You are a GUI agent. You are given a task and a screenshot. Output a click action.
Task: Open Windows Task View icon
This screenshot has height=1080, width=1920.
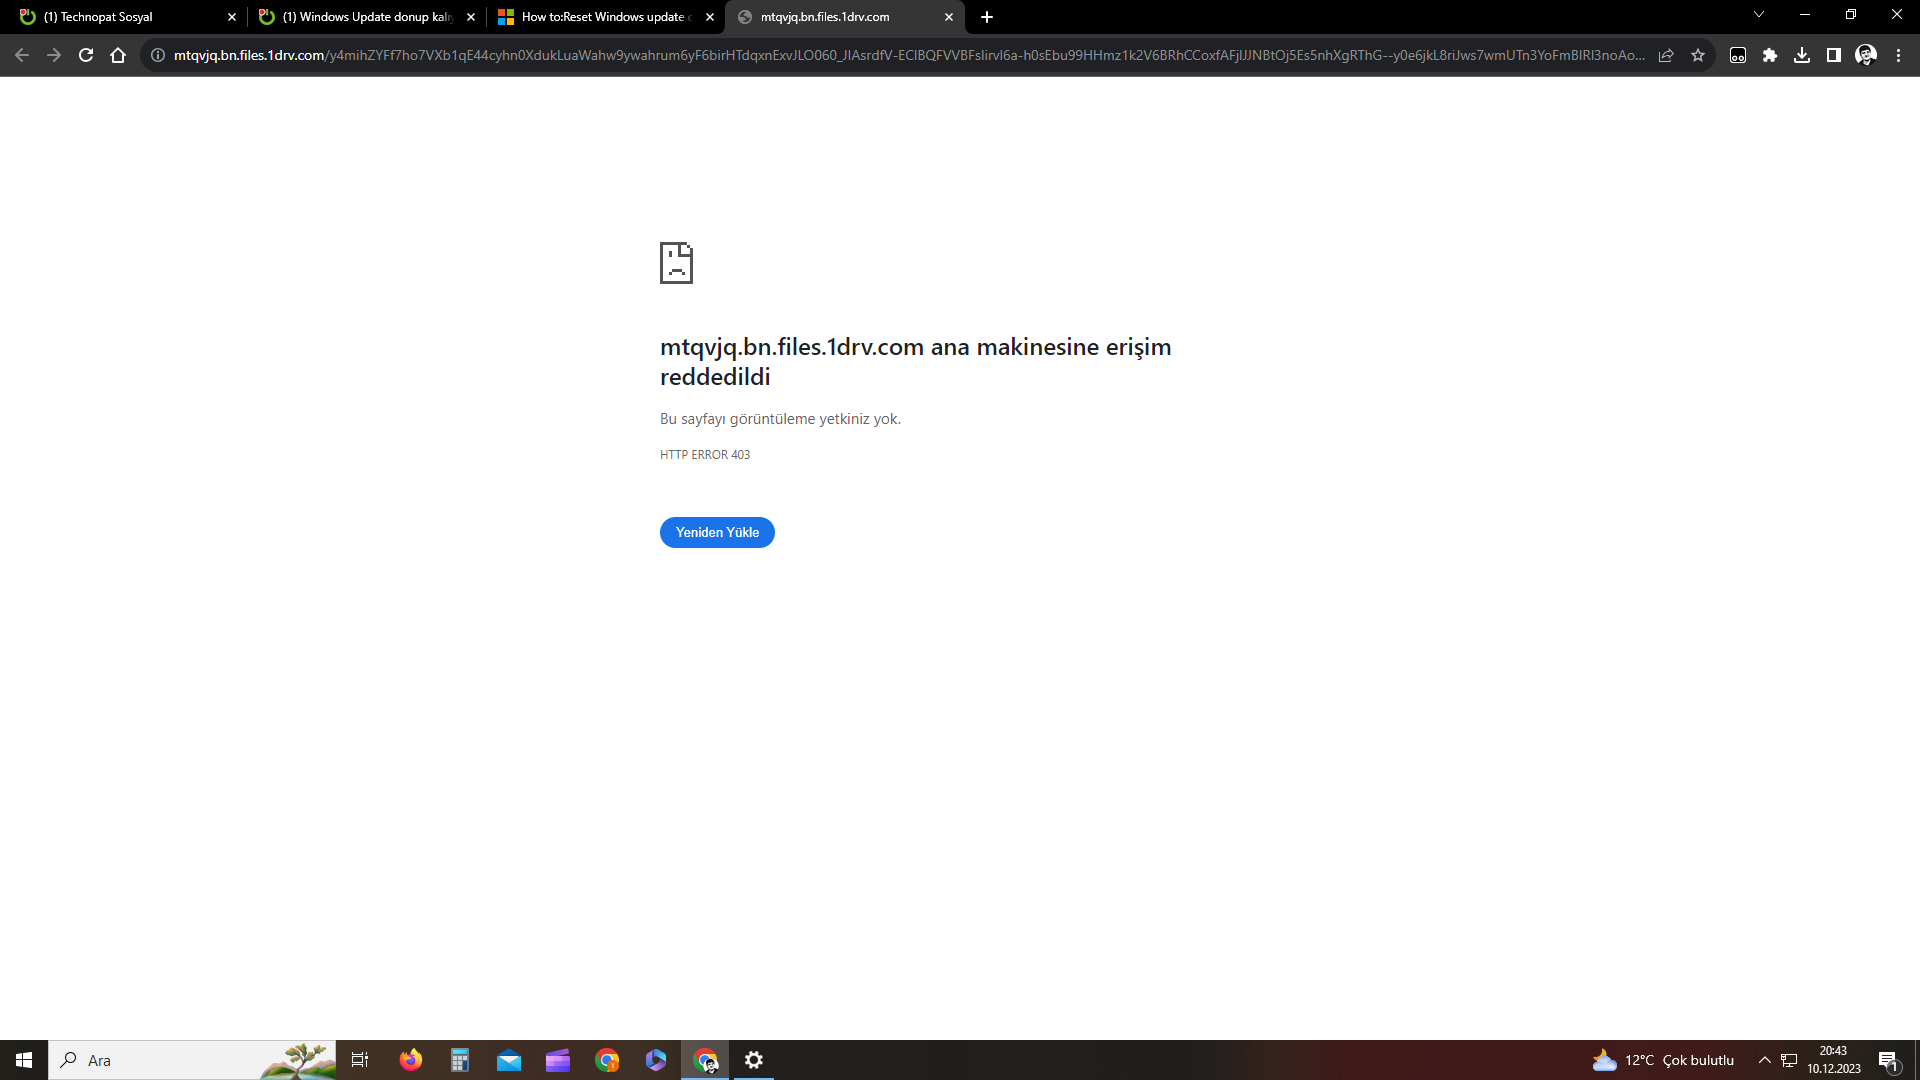(x=360, y=1060)
